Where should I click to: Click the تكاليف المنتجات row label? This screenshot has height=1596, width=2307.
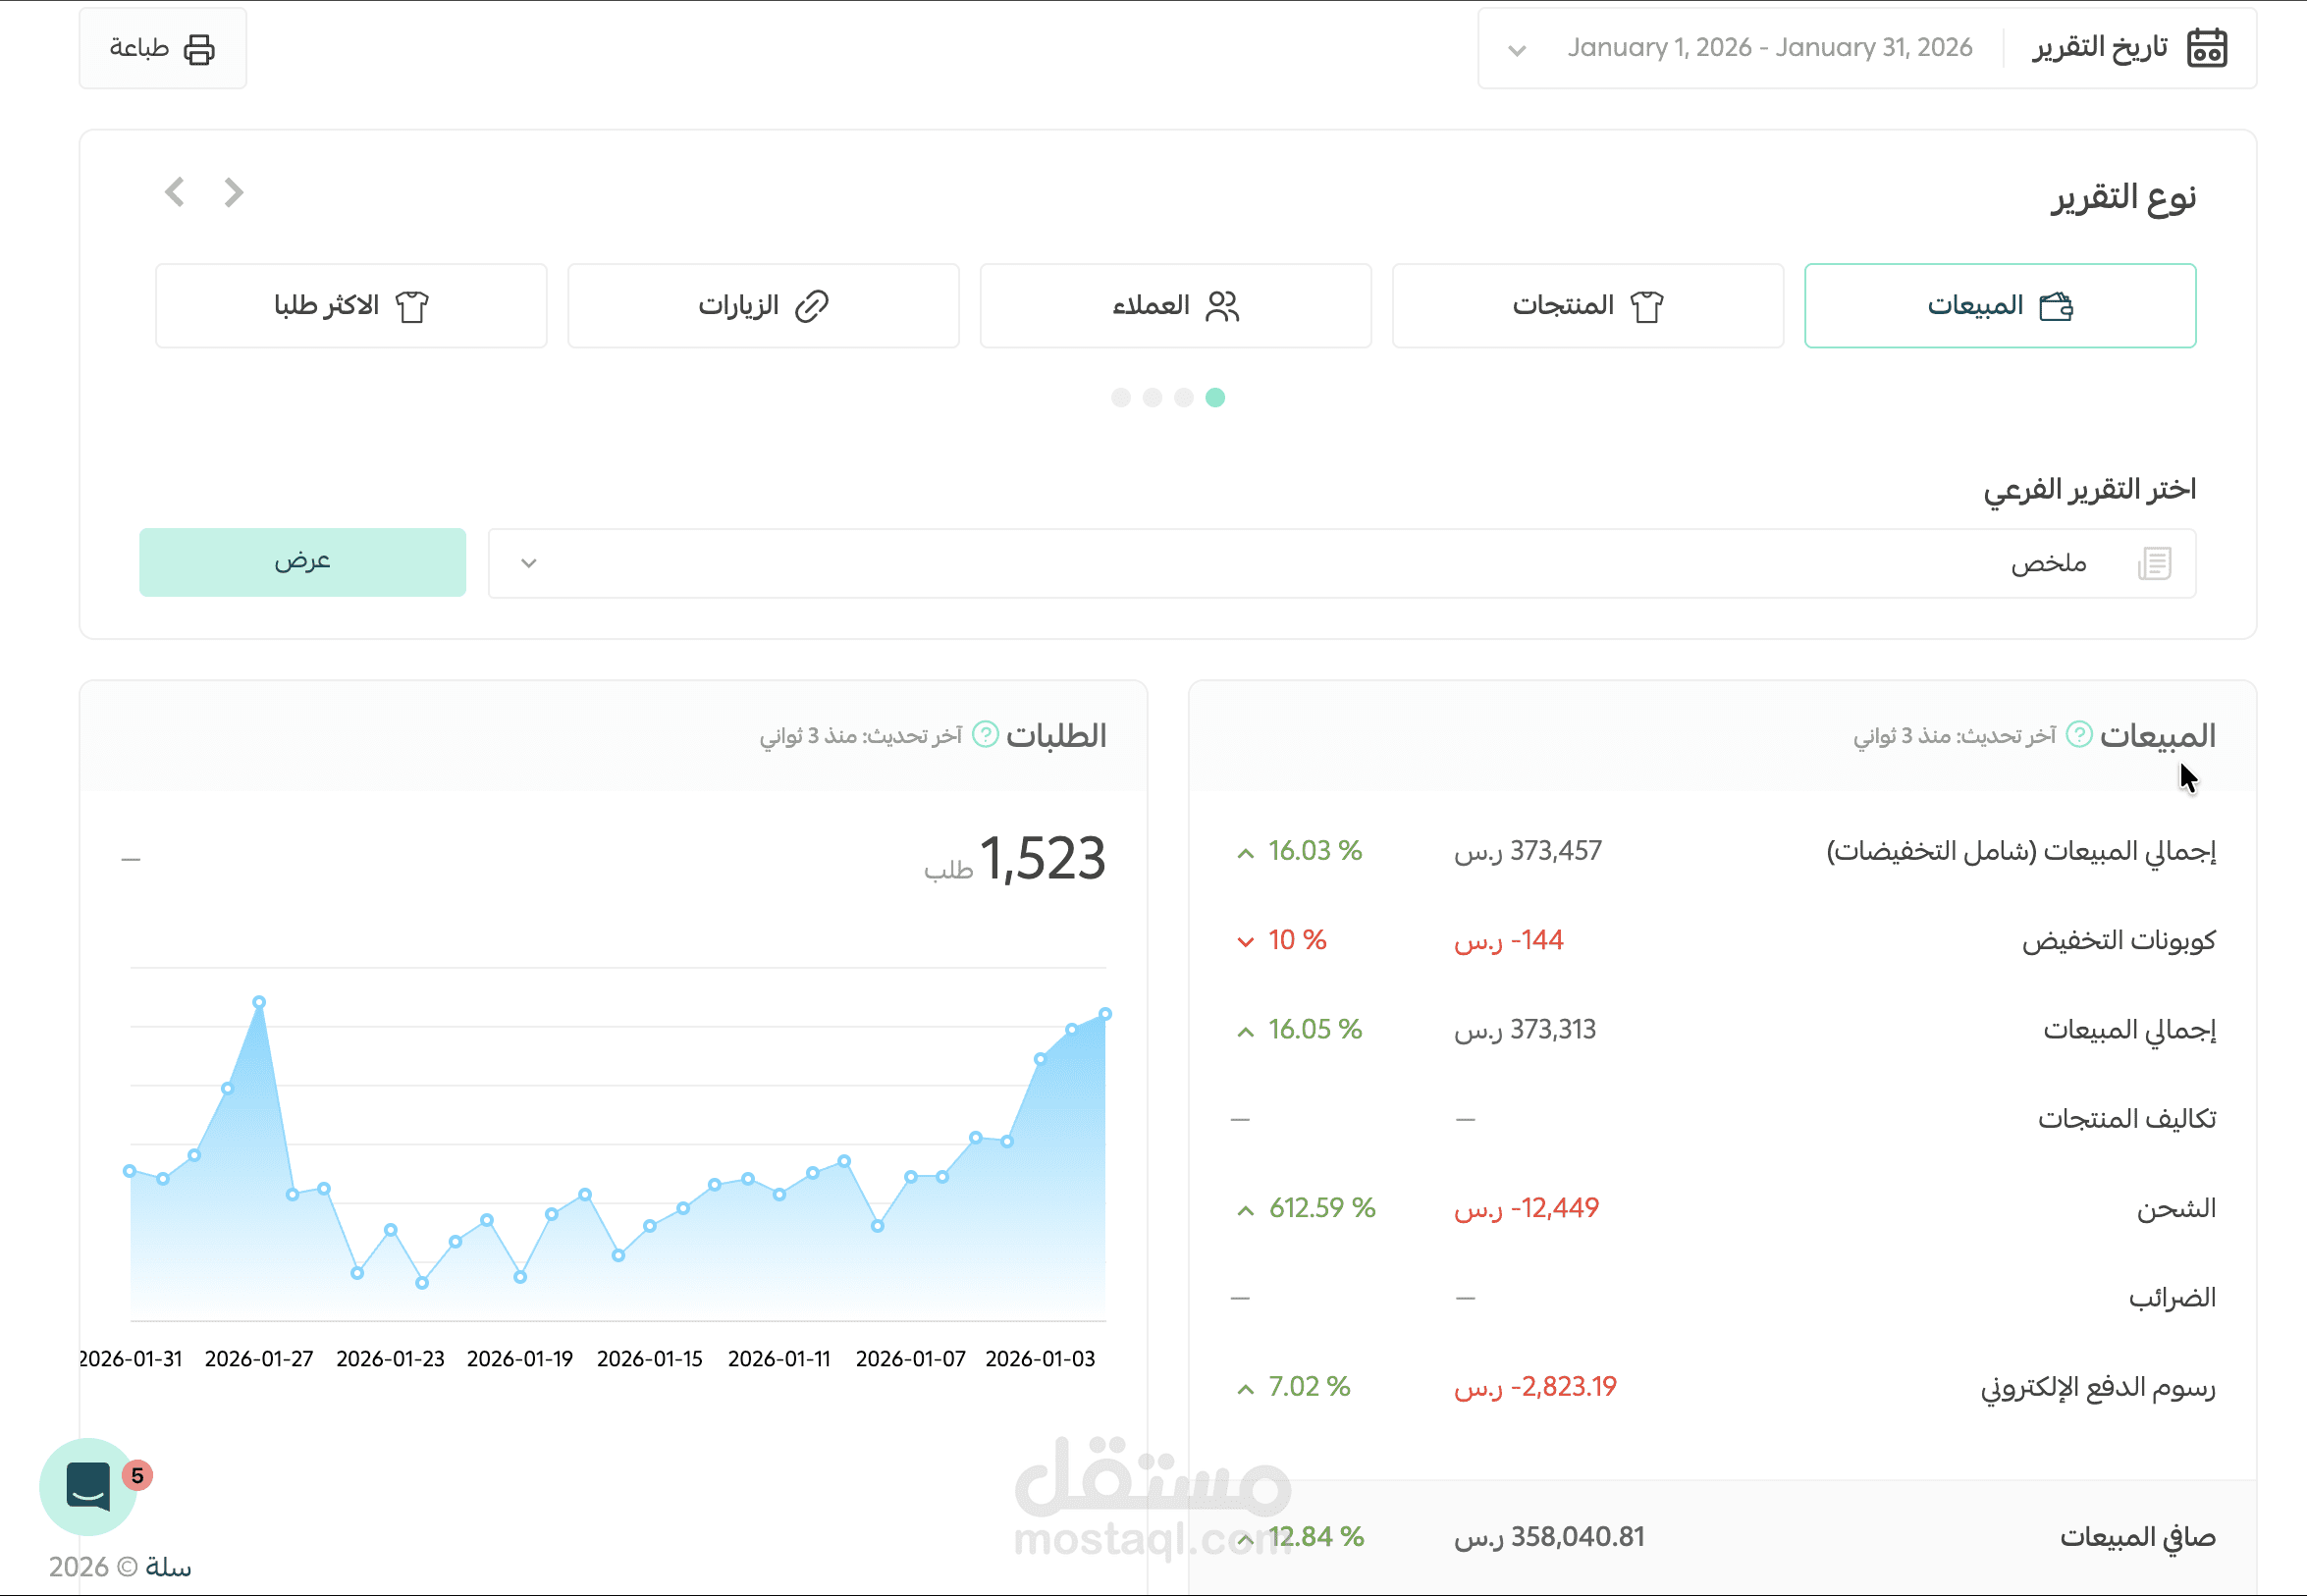coord(2127,1119)
